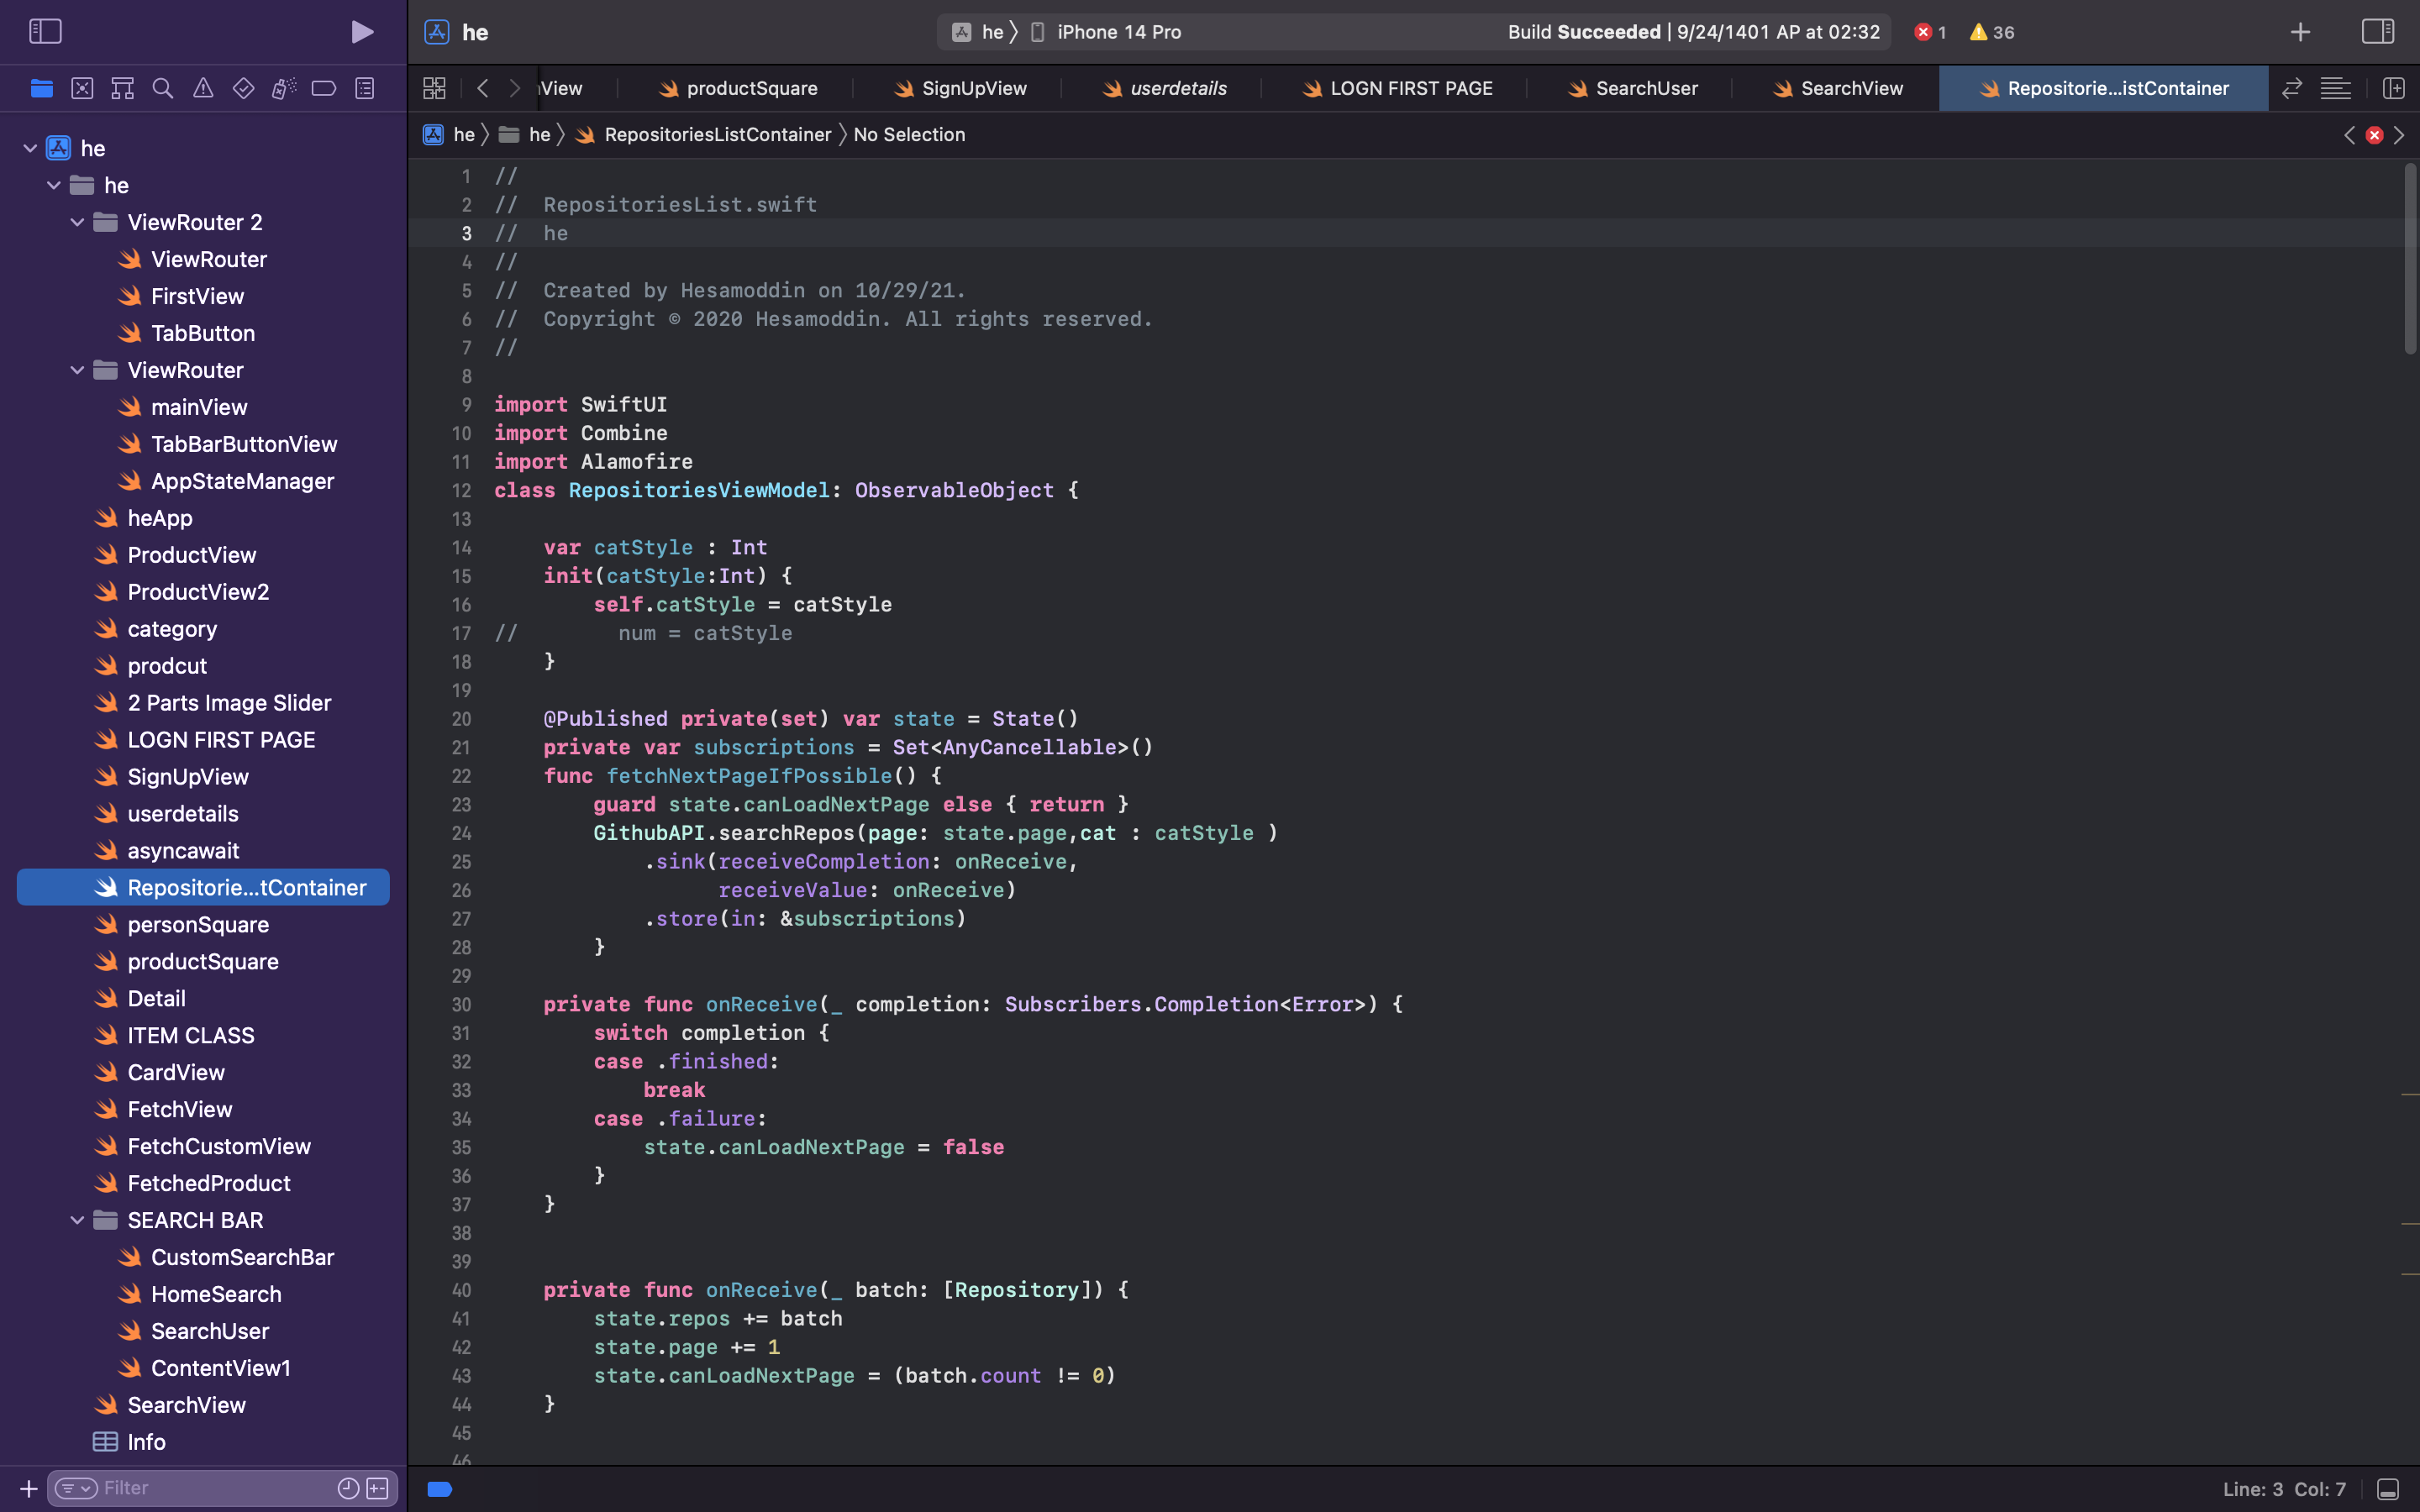Viewport: 2420px width, 1512px height.
Task: Select the FetchCustomView file in navigator
Action: click(219, 1146)
